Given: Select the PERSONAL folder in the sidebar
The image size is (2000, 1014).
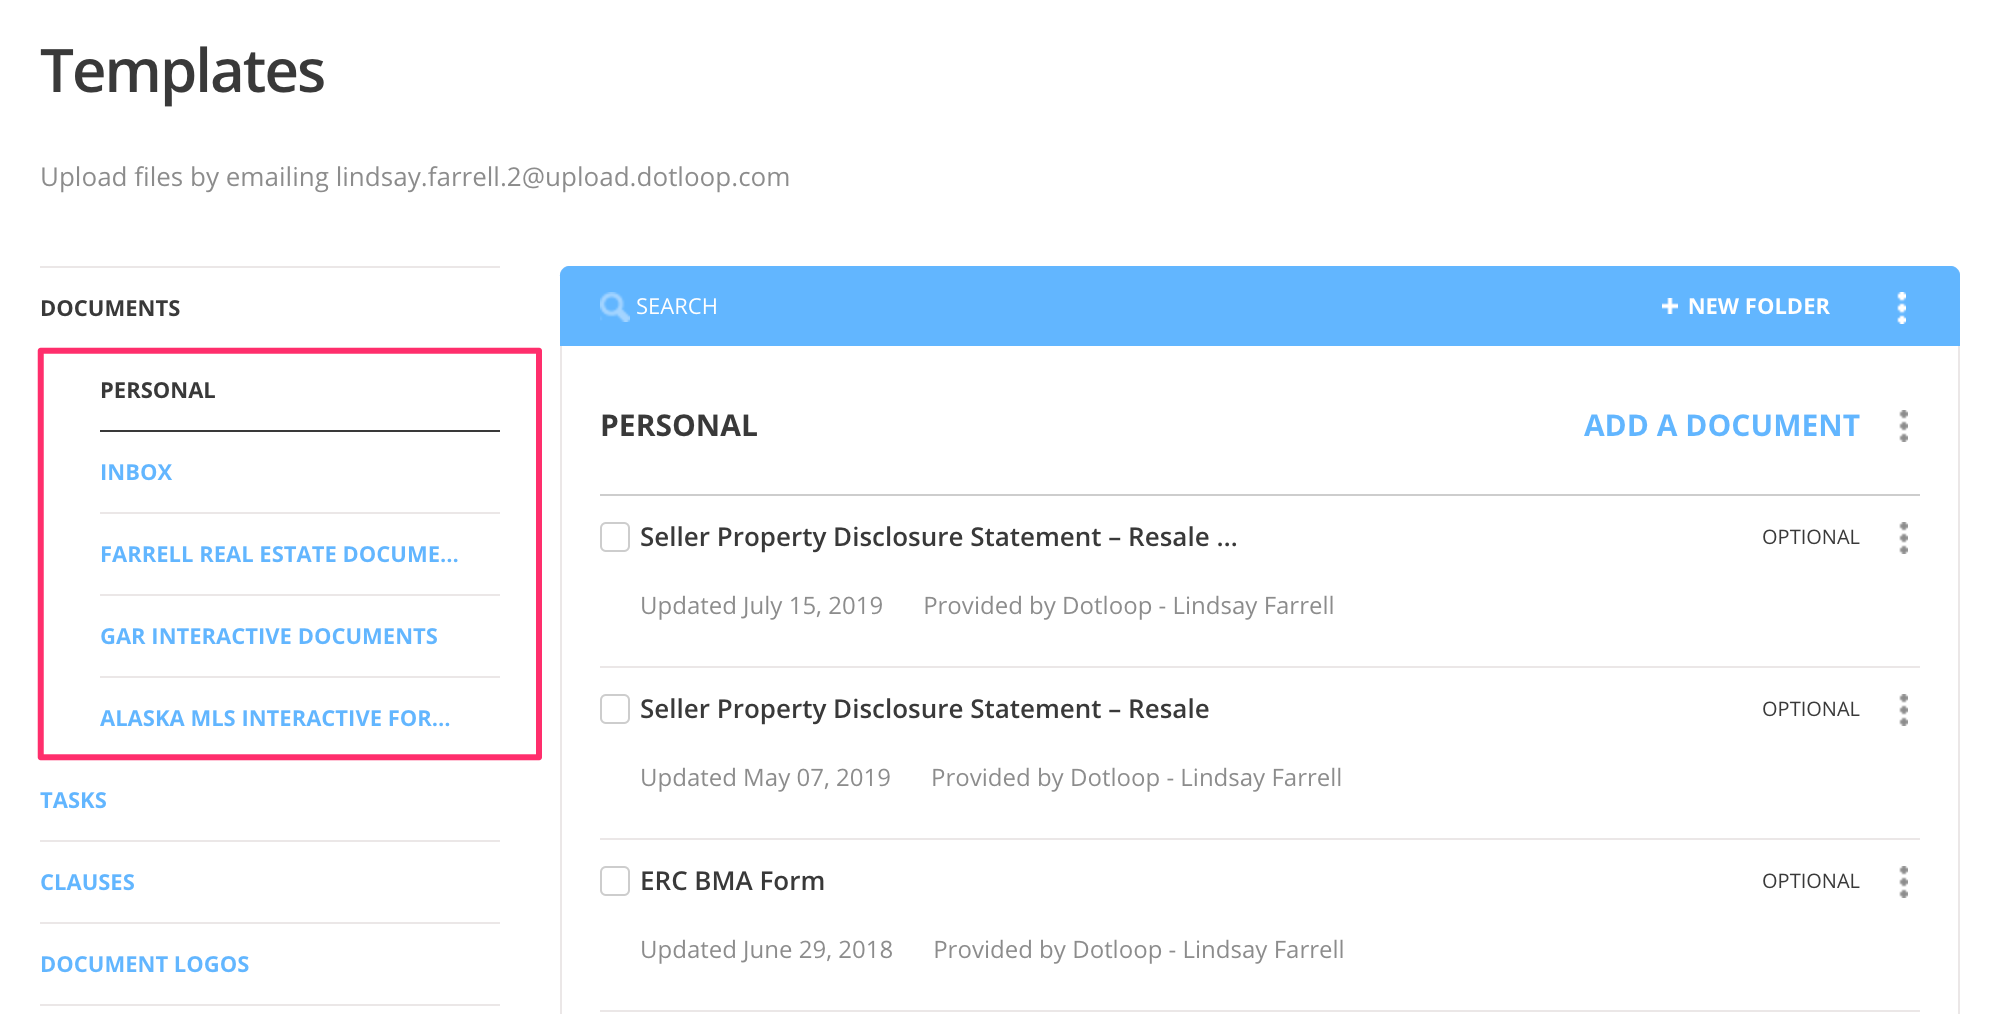Looking at the screenshot, I should pyautogui.click(x=157, y=390).
